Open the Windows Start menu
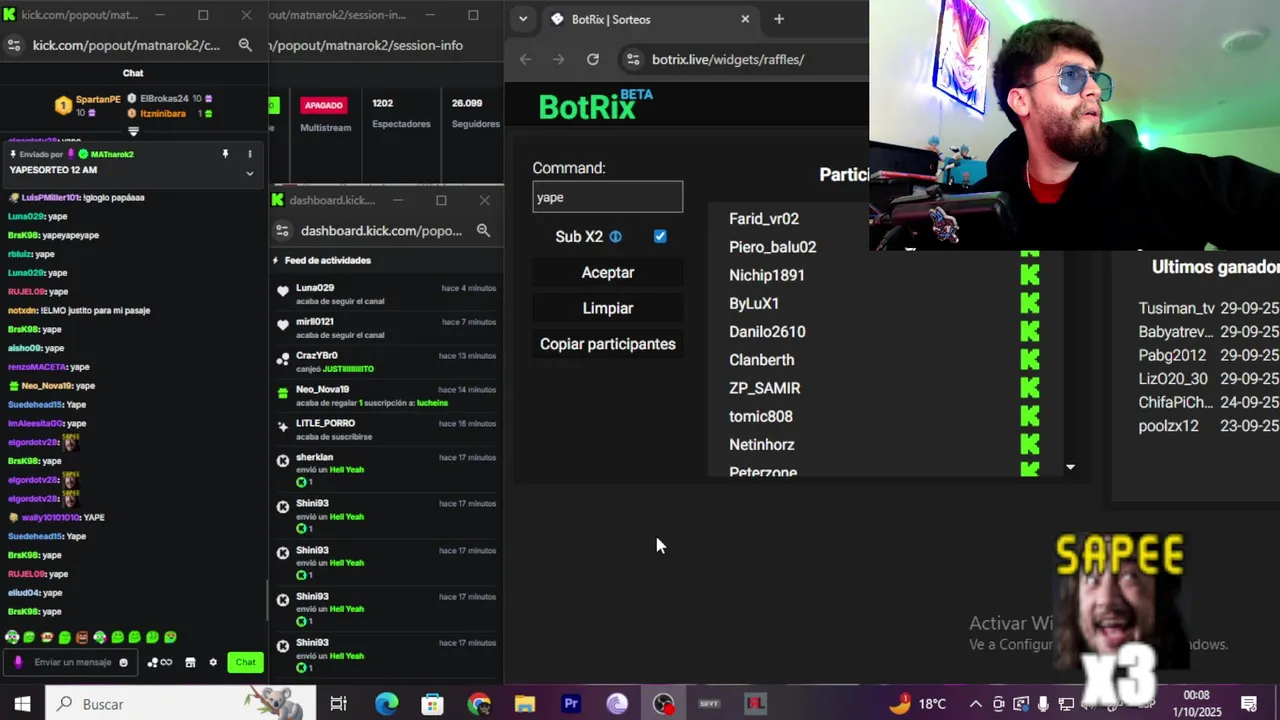1280x720 pixels. (x=22, y=704)
